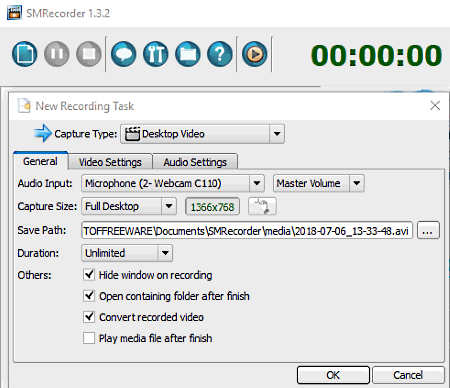The height and width of the screenshot is (388, 450).
Task: Start a new recording task icon
Action: 25,54
